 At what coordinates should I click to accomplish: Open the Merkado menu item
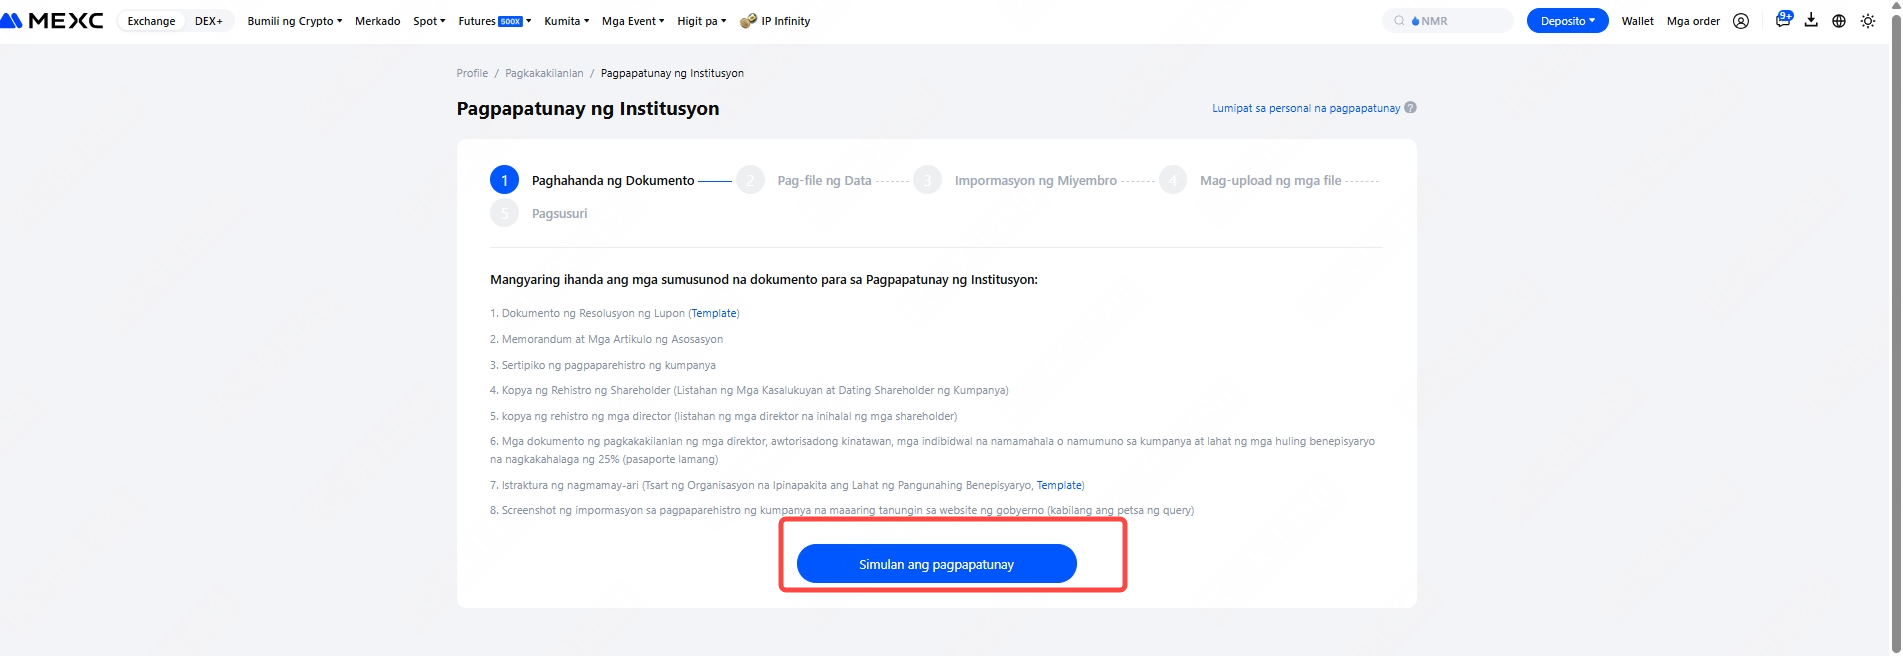(x=377, y=21)
